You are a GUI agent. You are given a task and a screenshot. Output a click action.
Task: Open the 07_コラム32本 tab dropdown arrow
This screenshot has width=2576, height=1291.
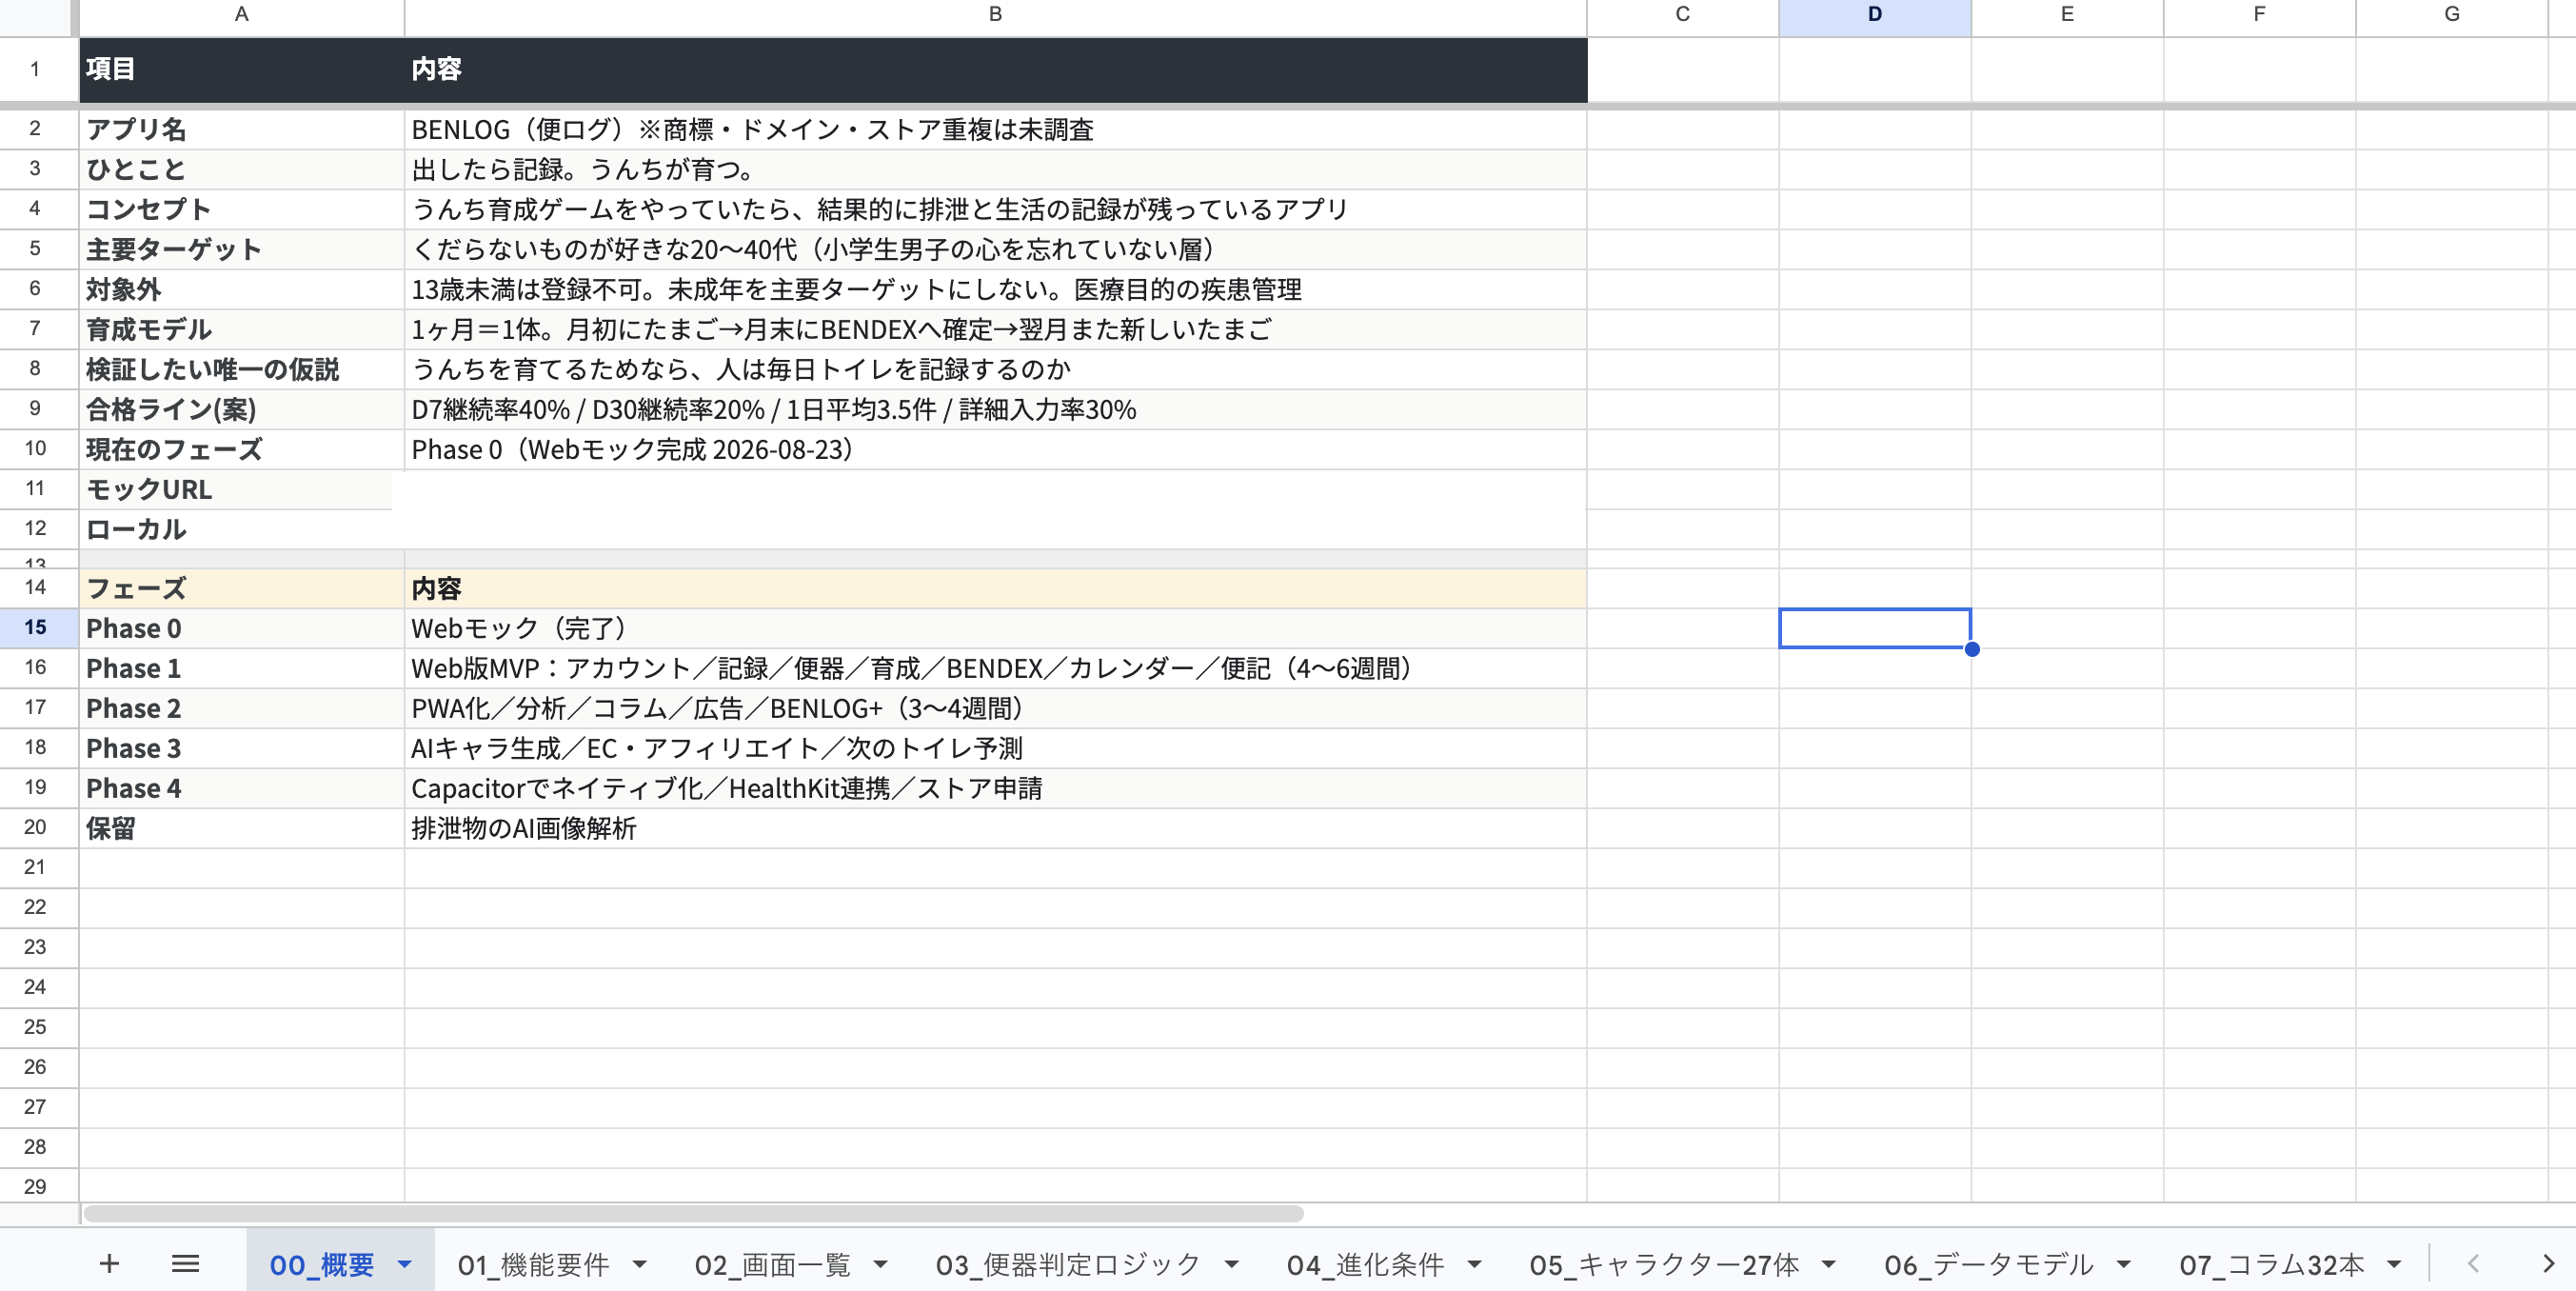(x=2395, y=1265)
